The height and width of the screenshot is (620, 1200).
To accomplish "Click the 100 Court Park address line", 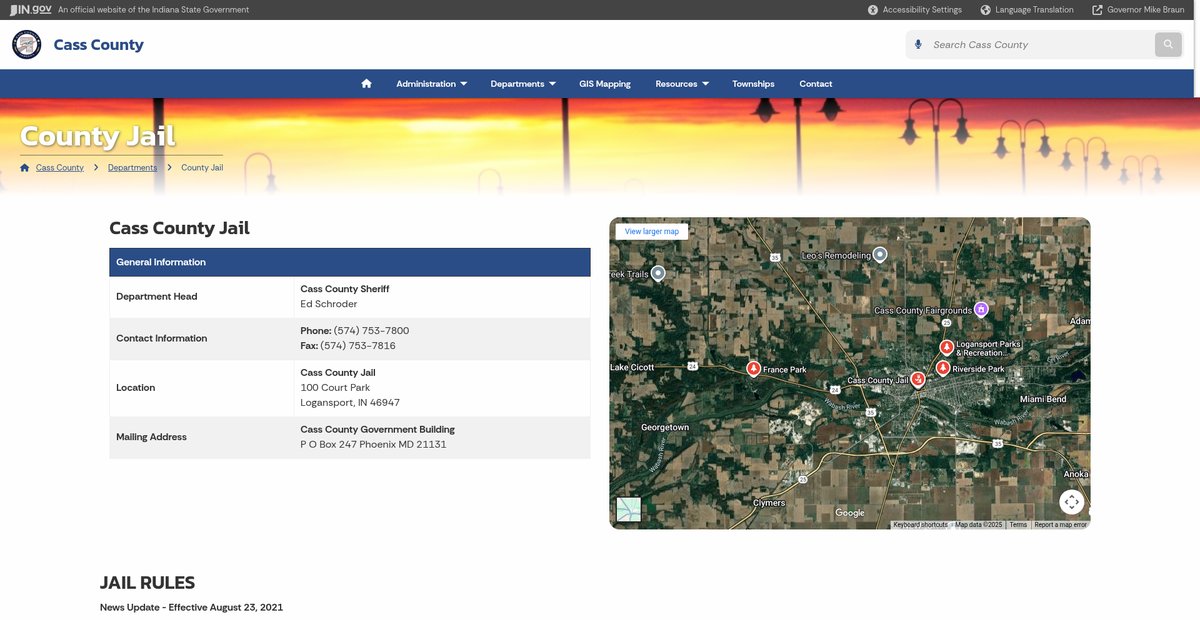I will [335, 388].
